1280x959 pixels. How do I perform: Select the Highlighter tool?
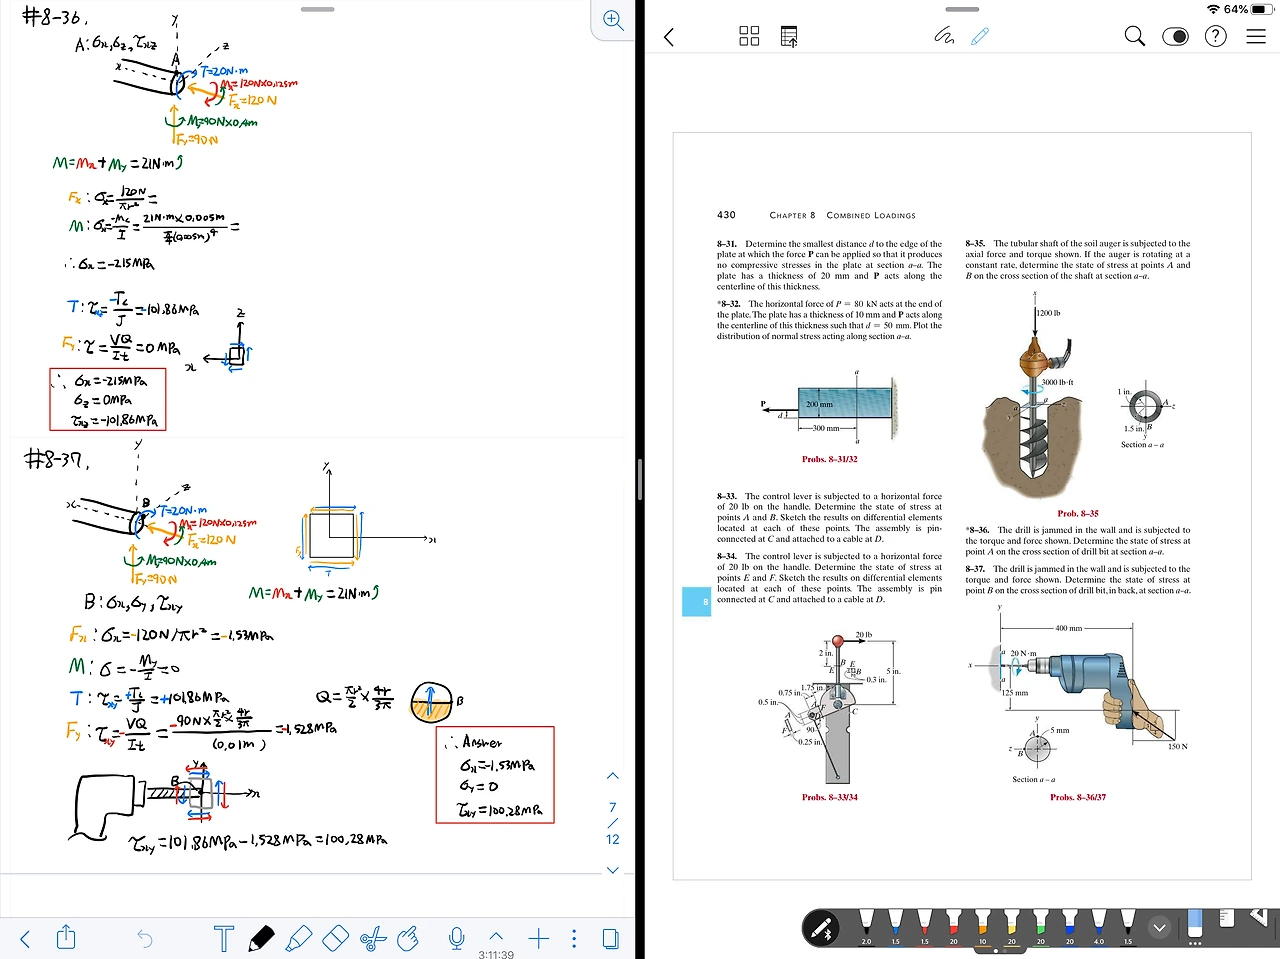[x=298, y=938]
